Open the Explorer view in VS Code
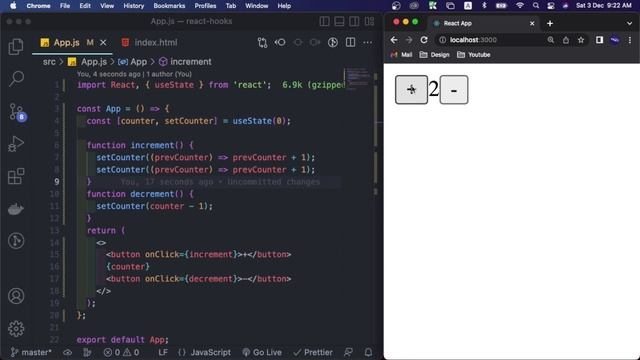 click(16, 47)
